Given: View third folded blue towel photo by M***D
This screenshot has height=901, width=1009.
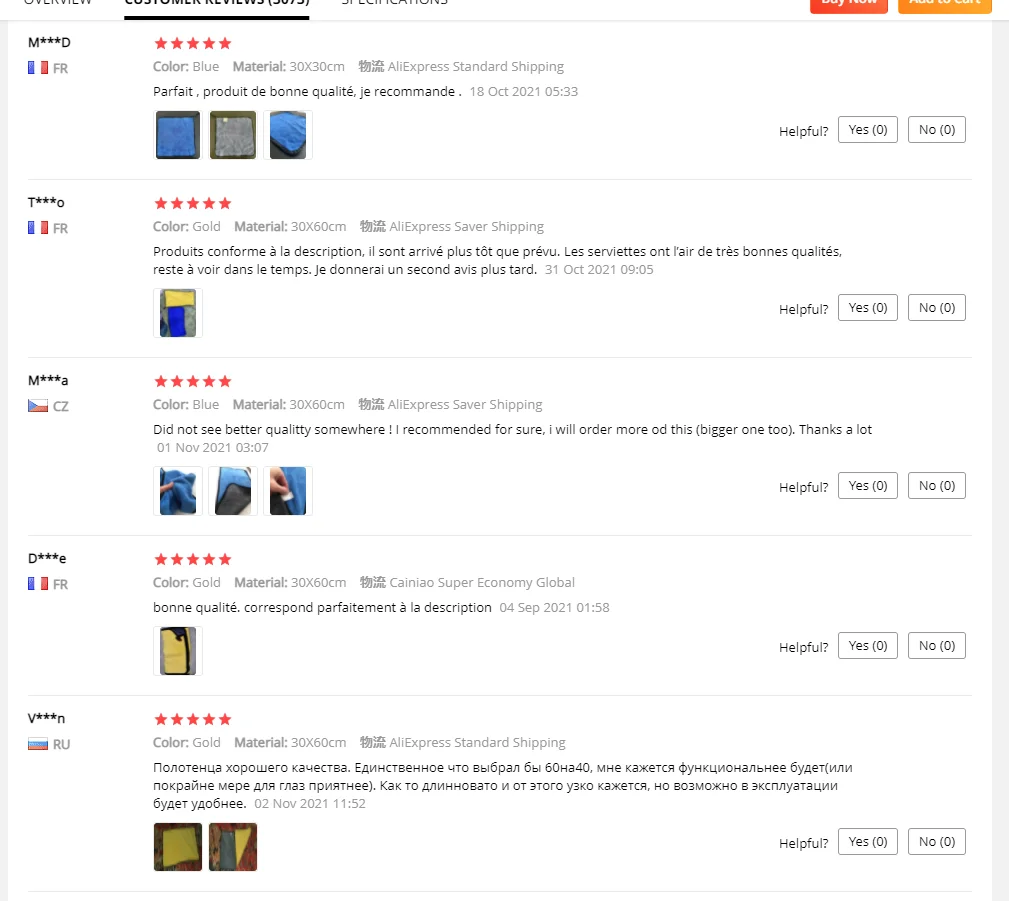Looking at the screenshot, I should coord(288,135).
